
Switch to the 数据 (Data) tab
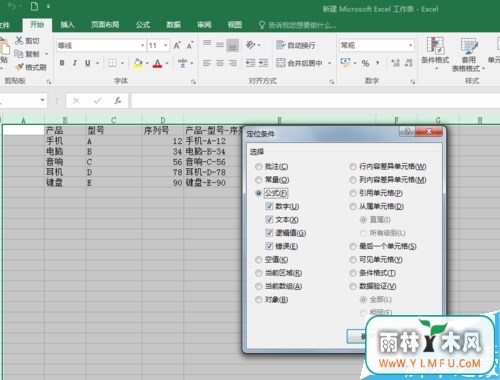(173, 24)
